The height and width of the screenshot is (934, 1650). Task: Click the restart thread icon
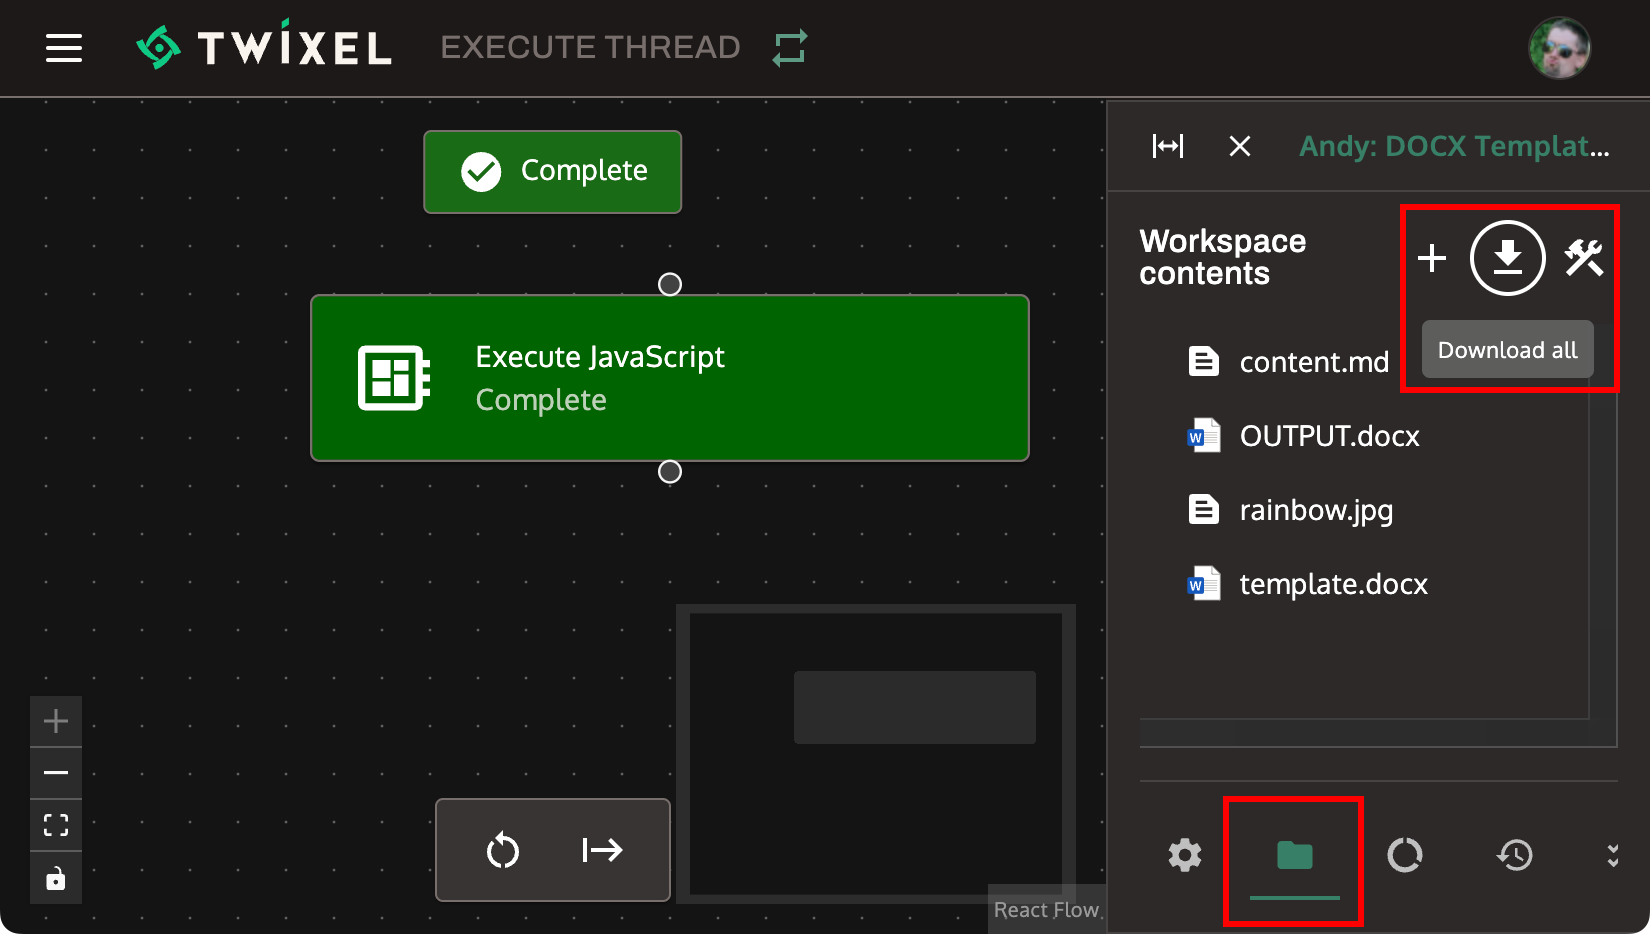coord(503,850)
